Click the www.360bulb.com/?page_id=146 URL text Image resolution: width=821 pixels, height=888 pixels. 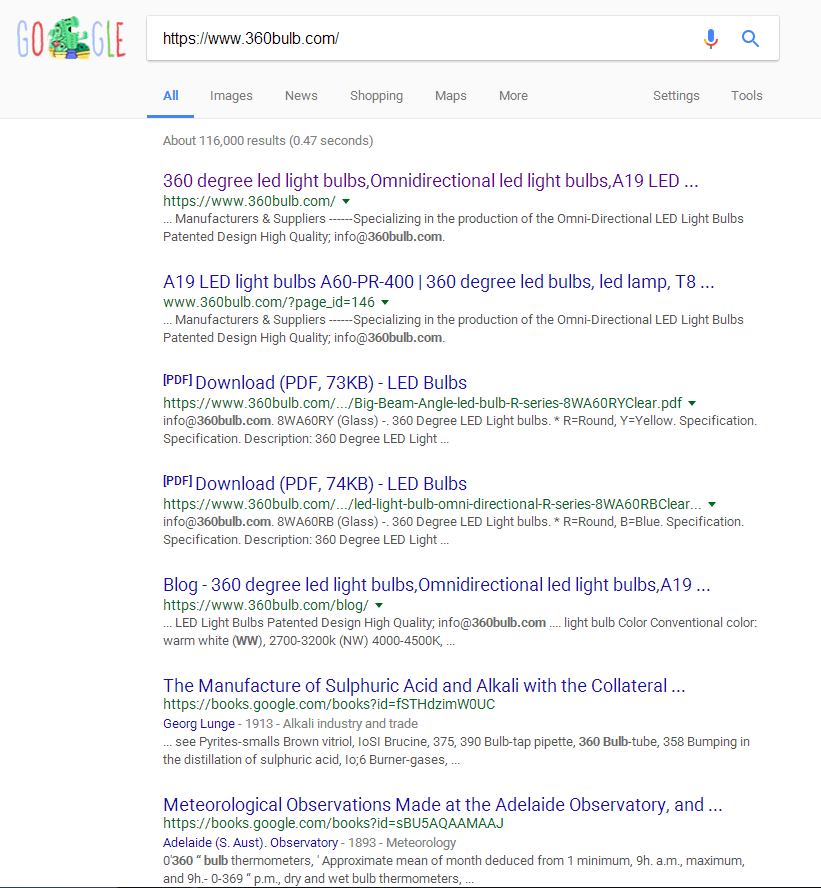pos(269,302)
